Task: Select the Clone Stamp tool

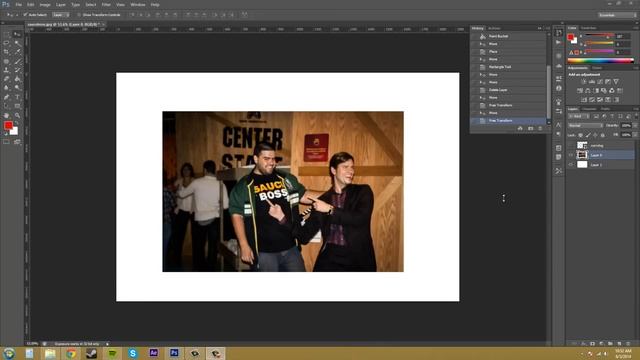Action: click(7, 70)
